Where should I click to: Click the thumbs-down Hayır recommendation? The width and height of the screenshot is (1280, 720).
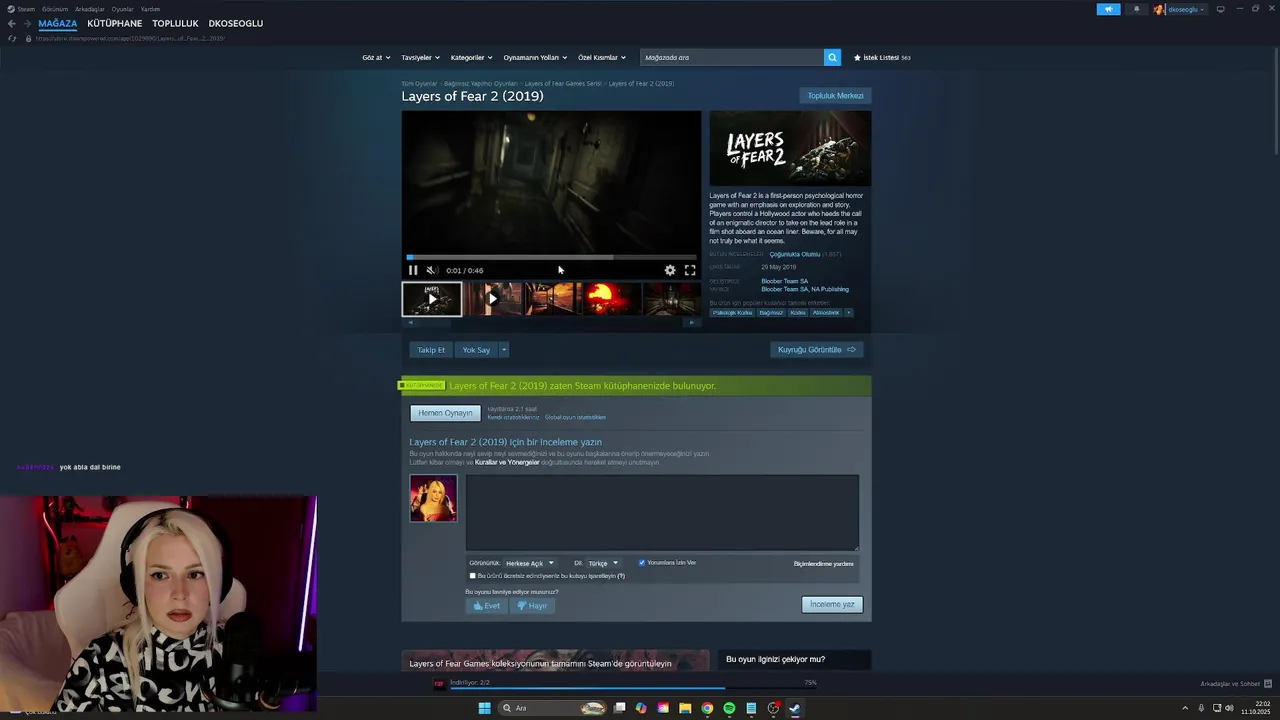(x=532, y=606)
